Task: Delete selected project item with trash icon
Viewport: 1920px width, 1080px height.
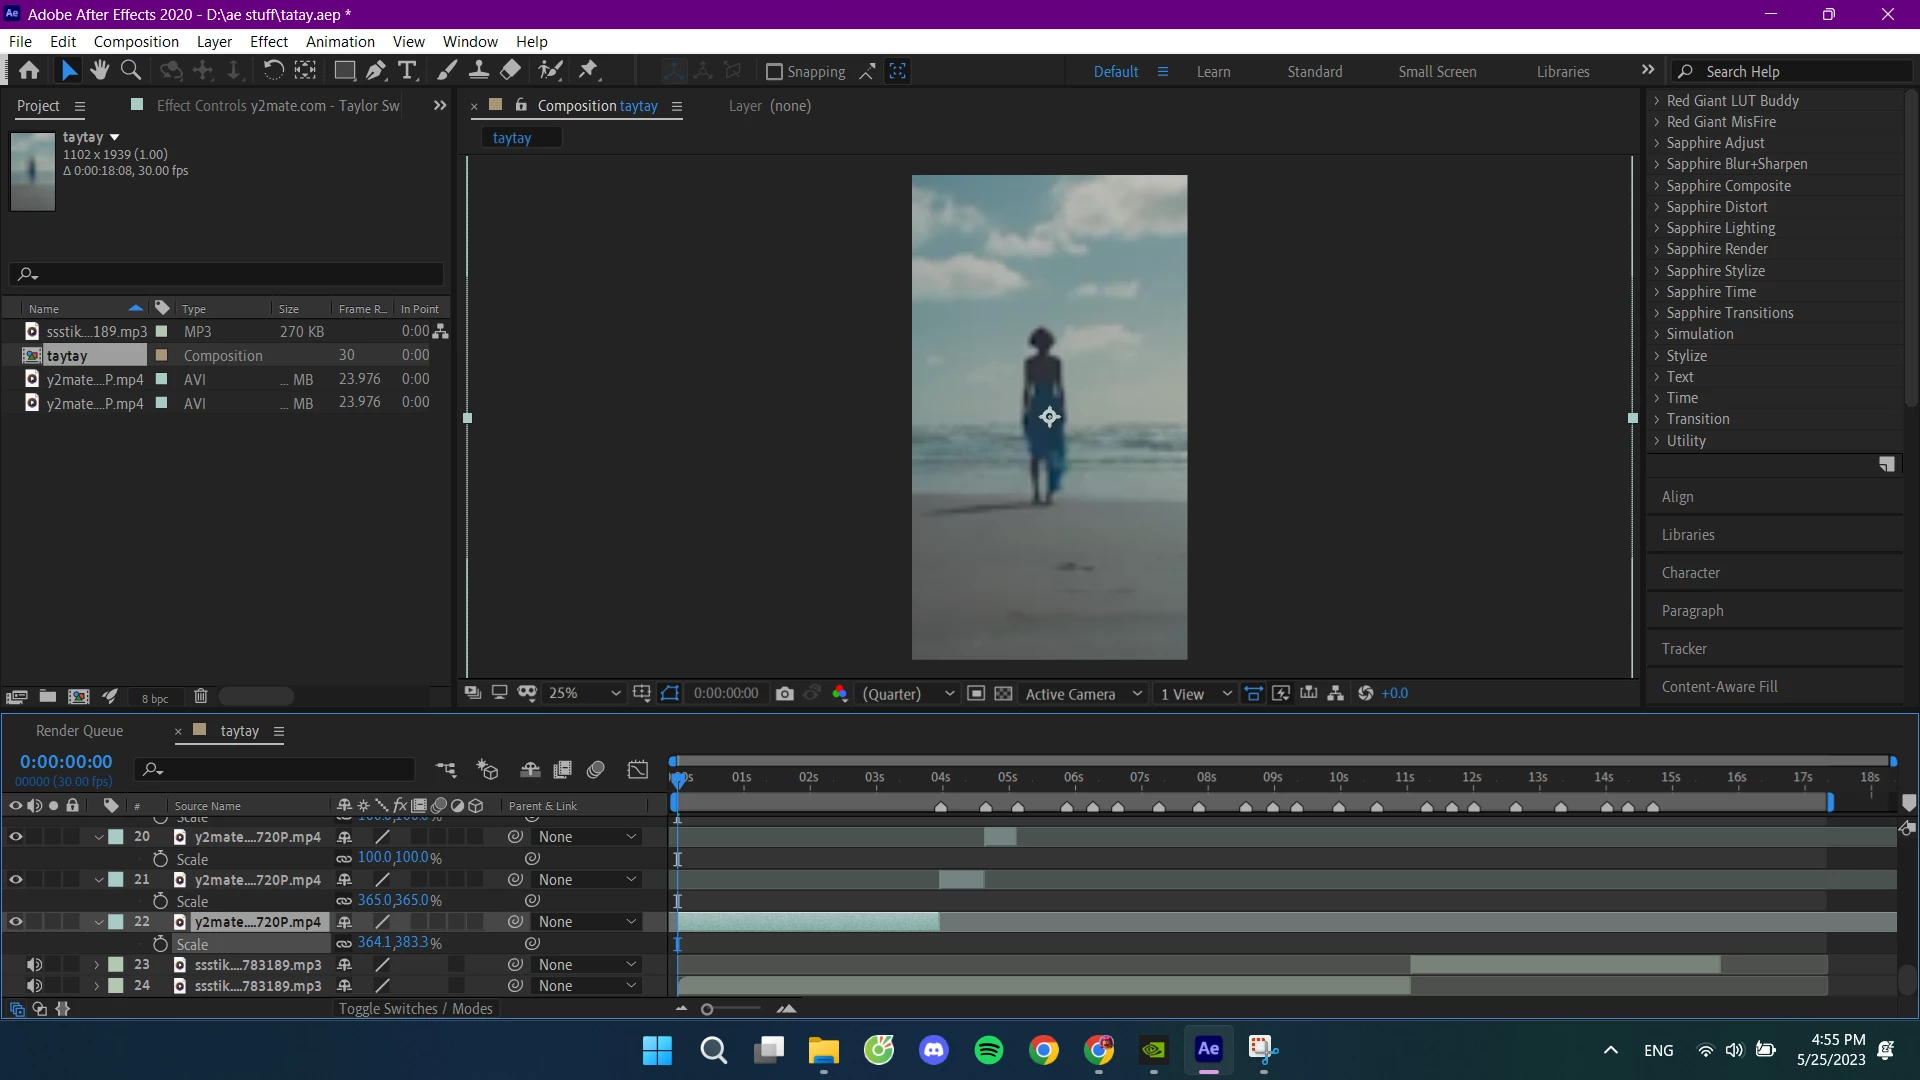Action: (200, 696)
